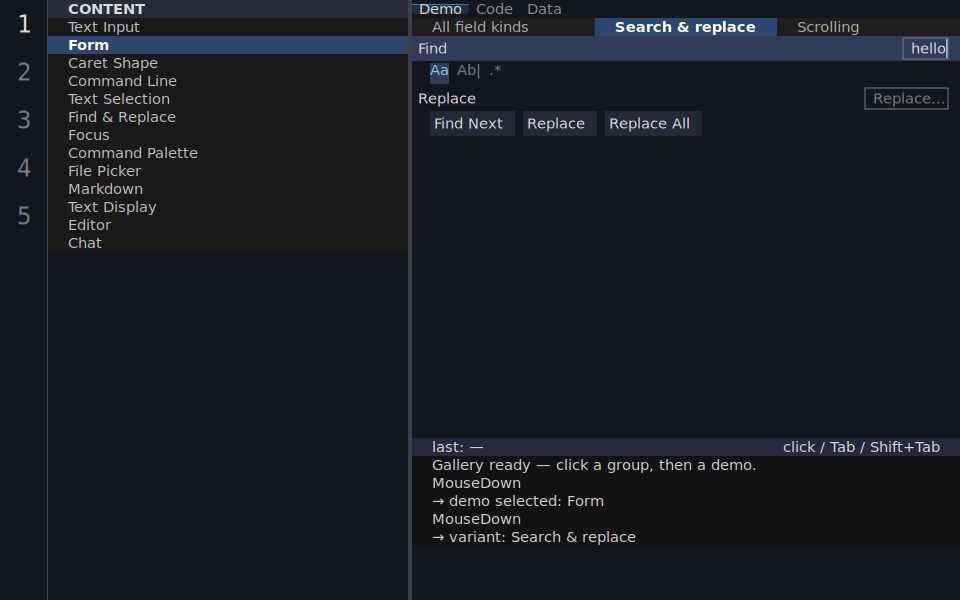Open the Find & Replace demo

point(228,117)
